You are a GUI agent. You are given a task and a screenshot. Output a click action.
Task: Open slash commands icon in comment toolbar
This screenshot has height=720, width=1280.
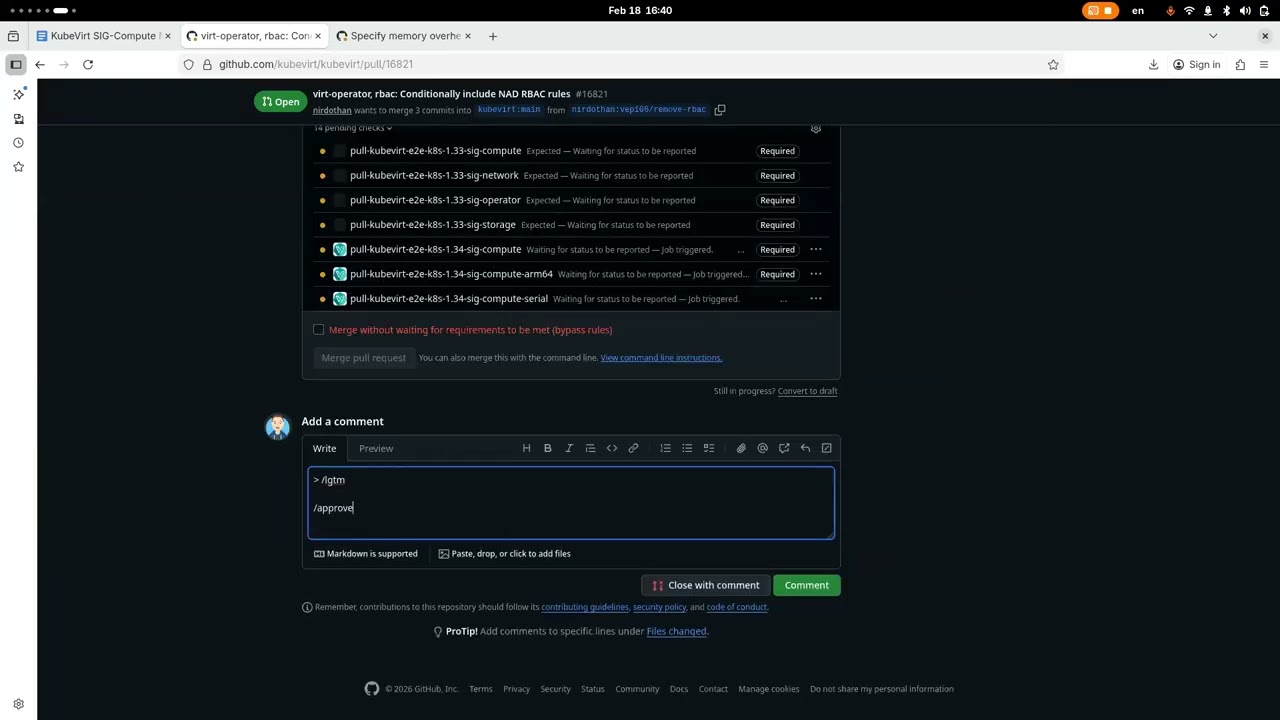click(x=827, y=448)
